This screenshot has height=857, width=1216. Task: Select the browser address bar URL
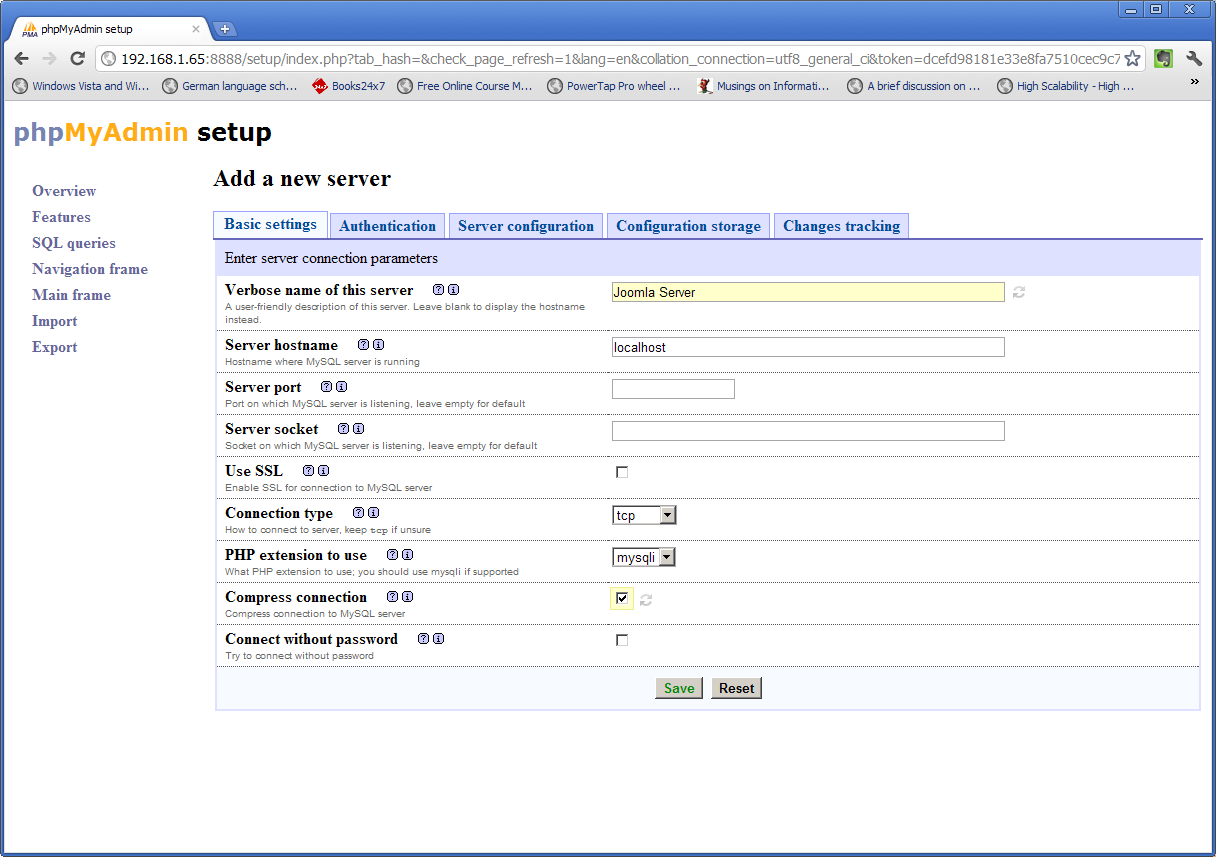pos(620,59)
